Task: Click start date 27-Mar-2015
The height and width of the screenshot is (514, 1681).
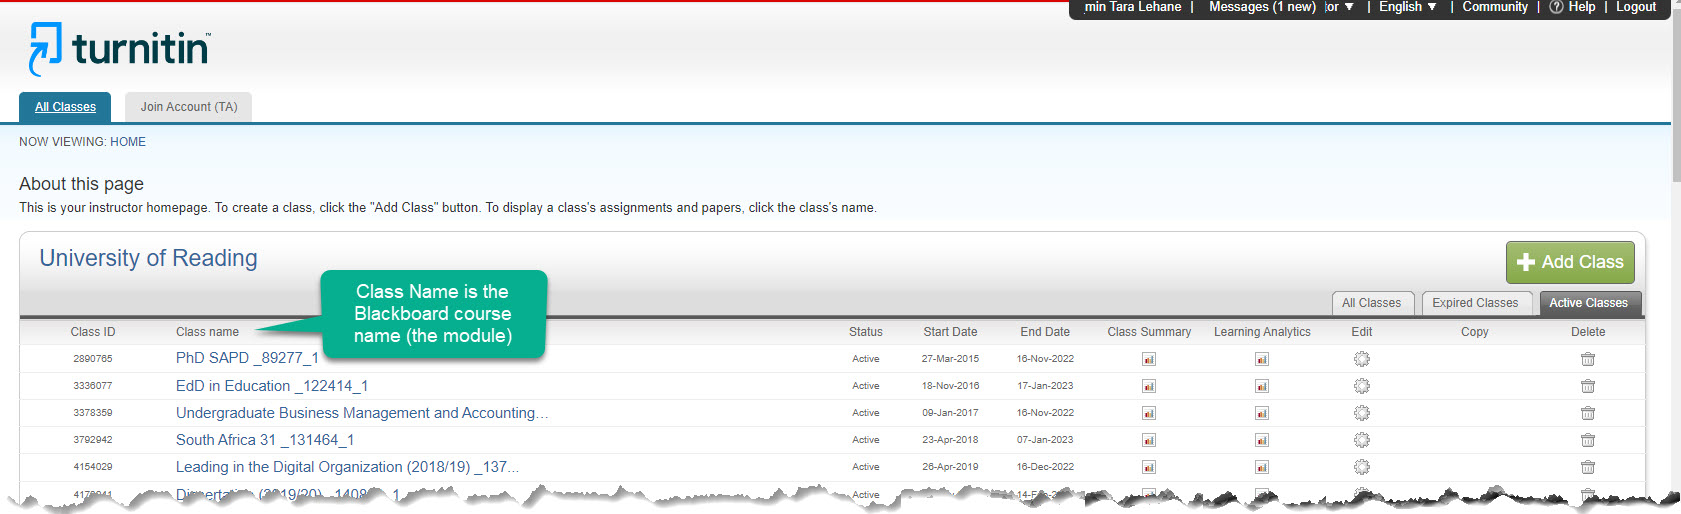Action: click(950, 359)
